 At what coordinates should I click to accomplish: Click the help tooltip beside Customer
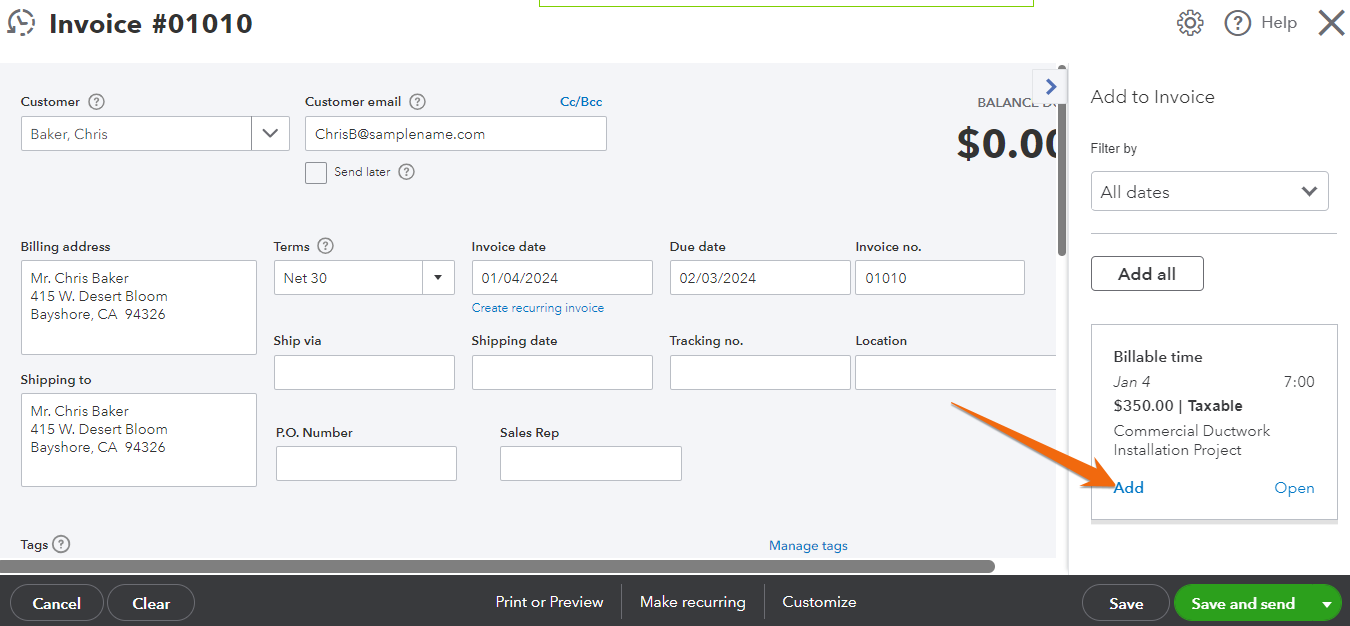tap(95, 101)
